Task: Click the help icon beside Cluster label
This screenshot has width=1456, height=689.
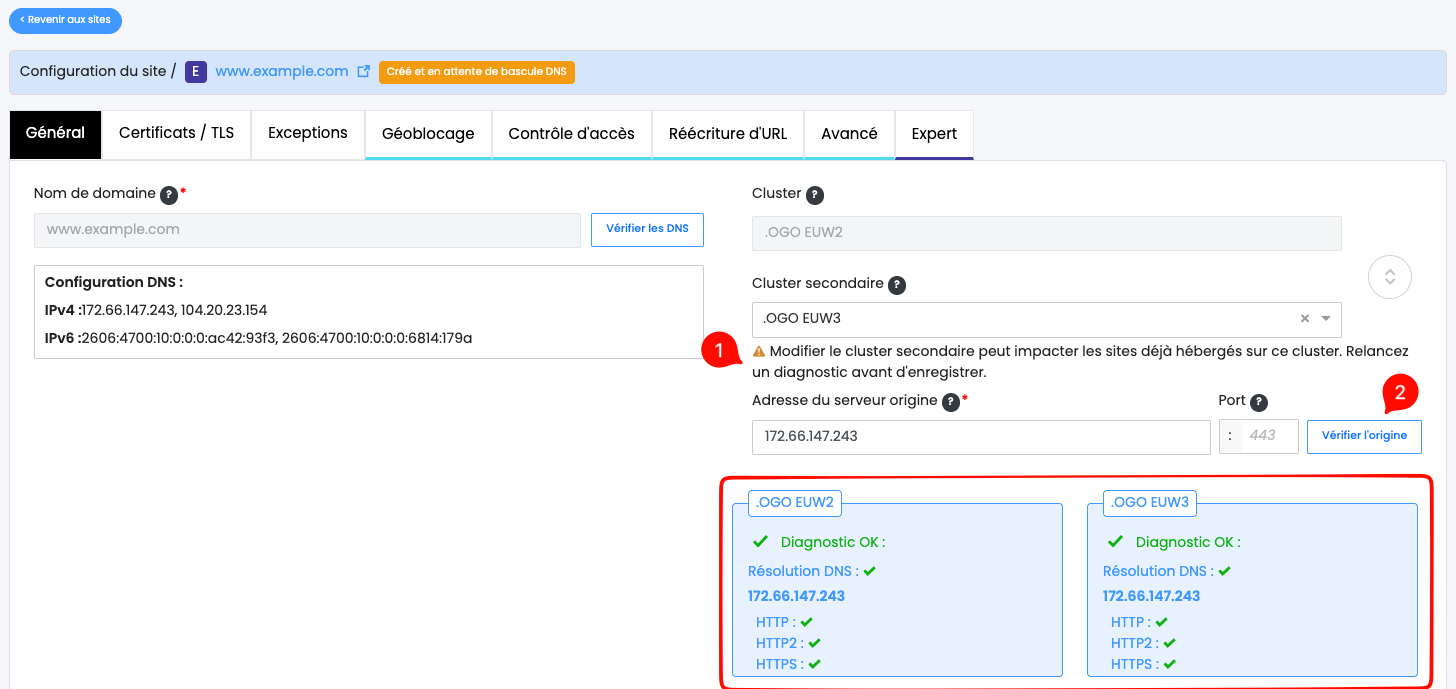Action: [815, 195]
